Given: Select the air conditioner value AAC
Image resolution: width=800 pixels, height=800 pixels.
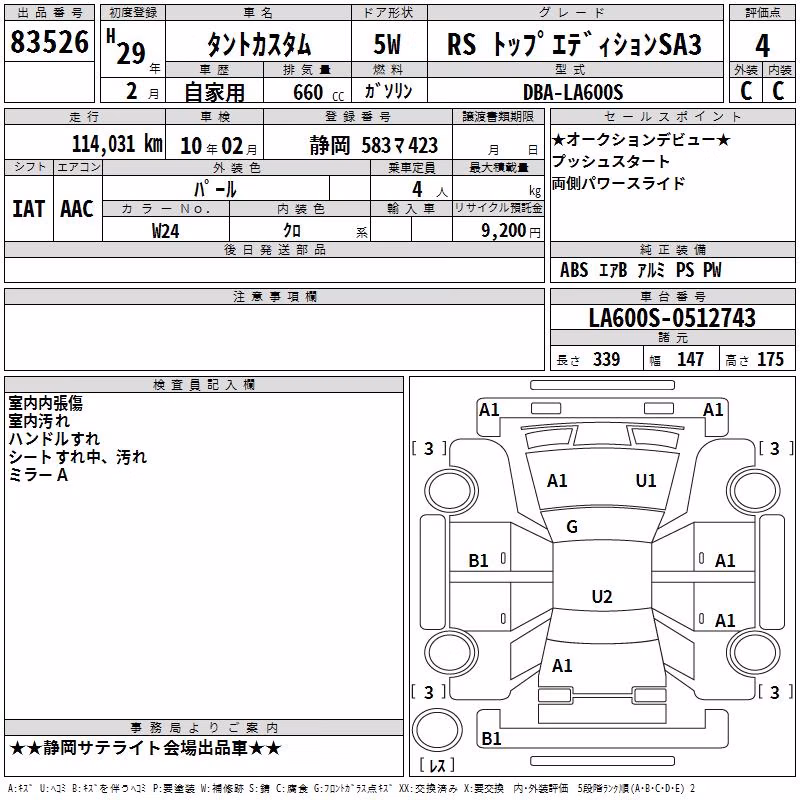Looking at the screenshot, I should [x=77, y=209].
